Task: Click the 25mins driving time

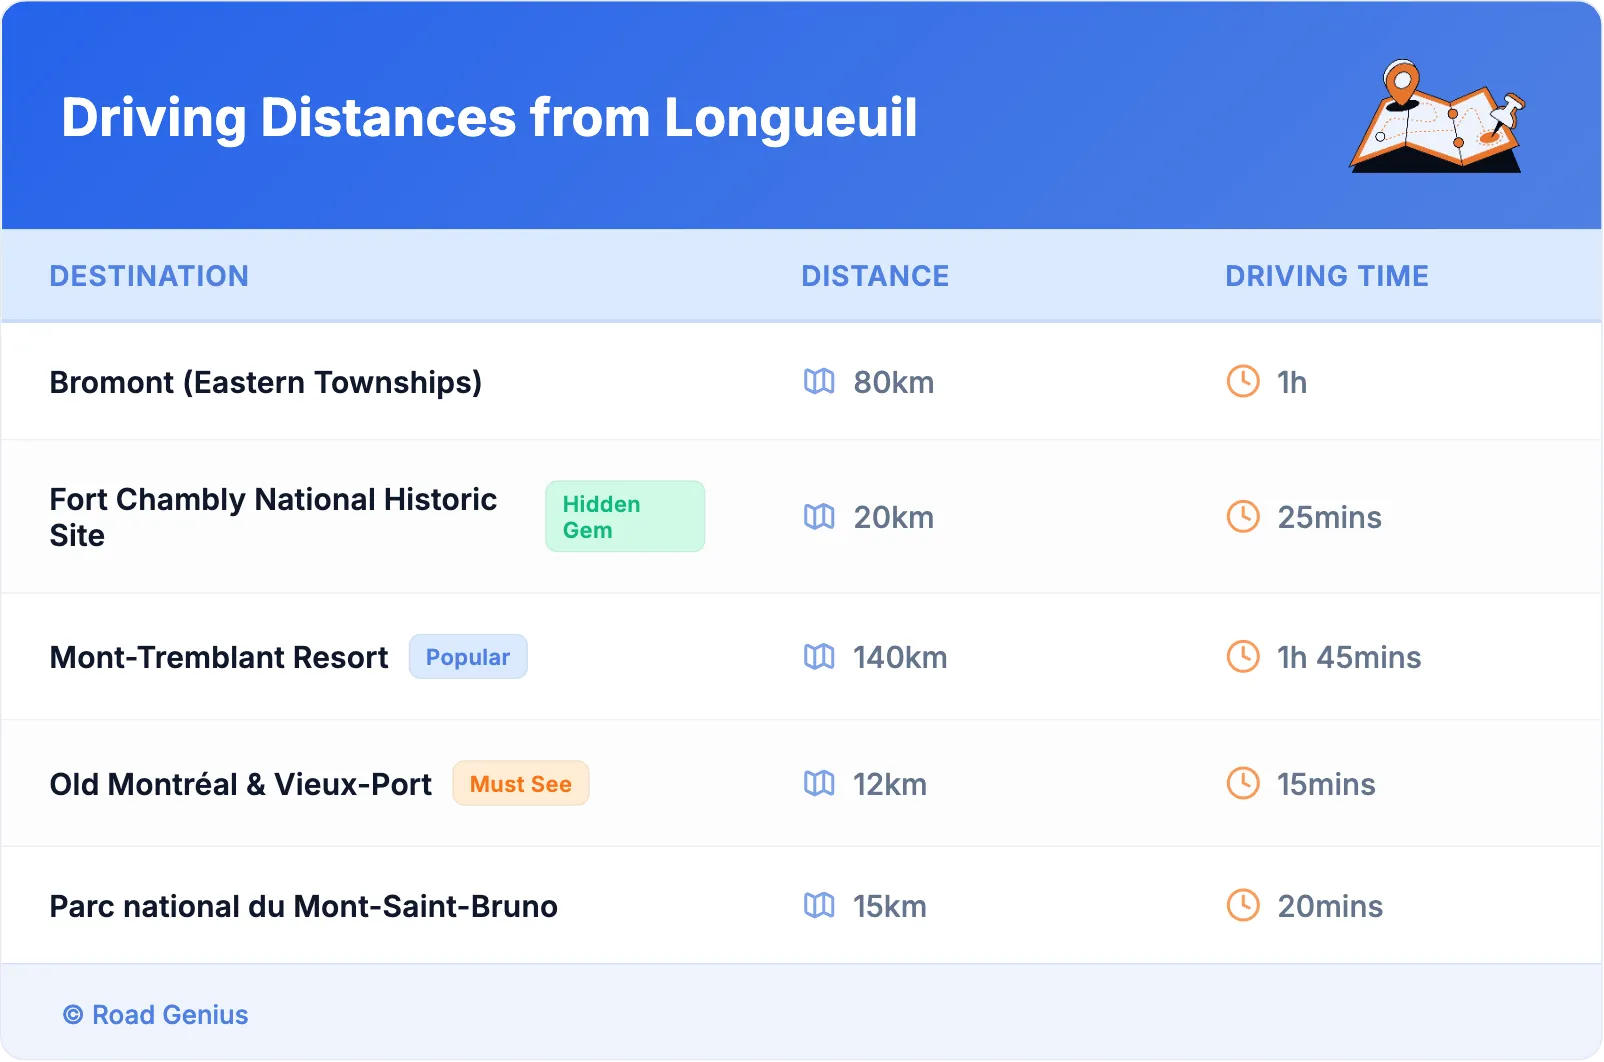Action: [1330, 517]
